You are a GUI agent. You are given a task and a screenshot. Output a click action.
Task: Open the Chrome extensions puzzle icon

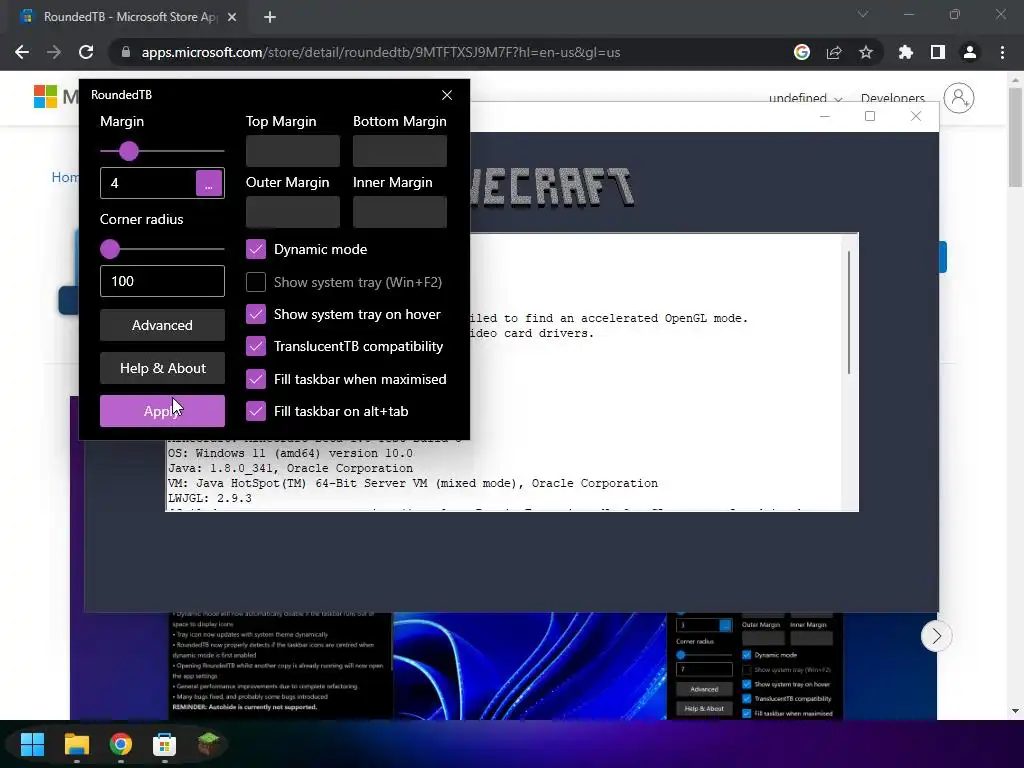906,52
